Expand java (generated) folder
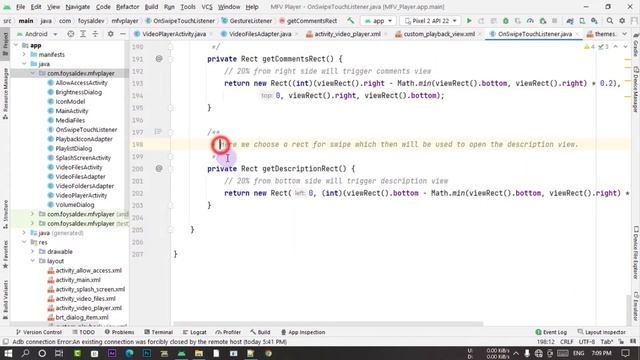 click(24, 233)
